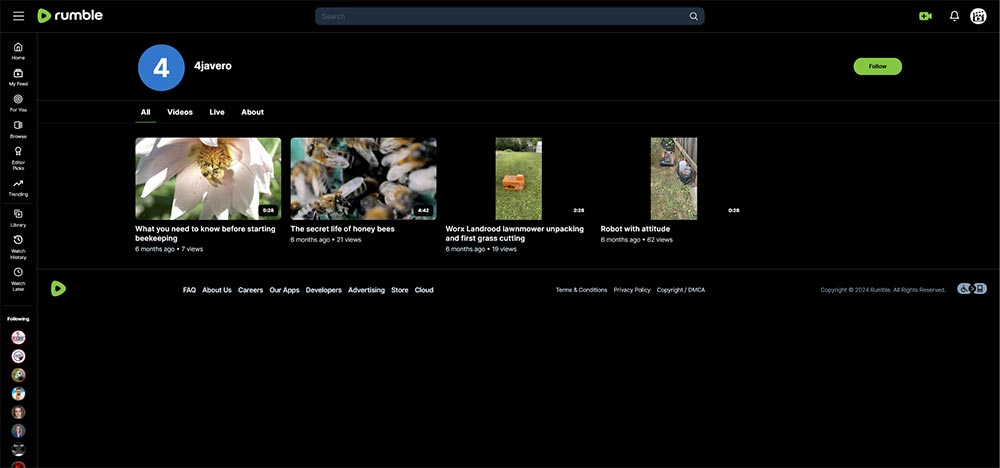Open Privacy Policy link
Viewport: 1000px width, 468px height.
point(632,290)
